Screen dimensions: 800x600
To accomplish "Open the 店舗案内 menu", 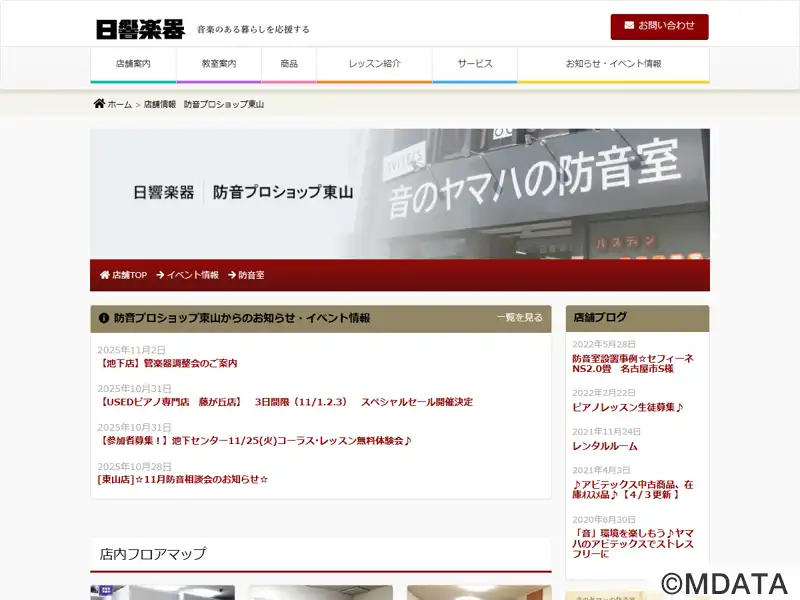I will point(133,64).
